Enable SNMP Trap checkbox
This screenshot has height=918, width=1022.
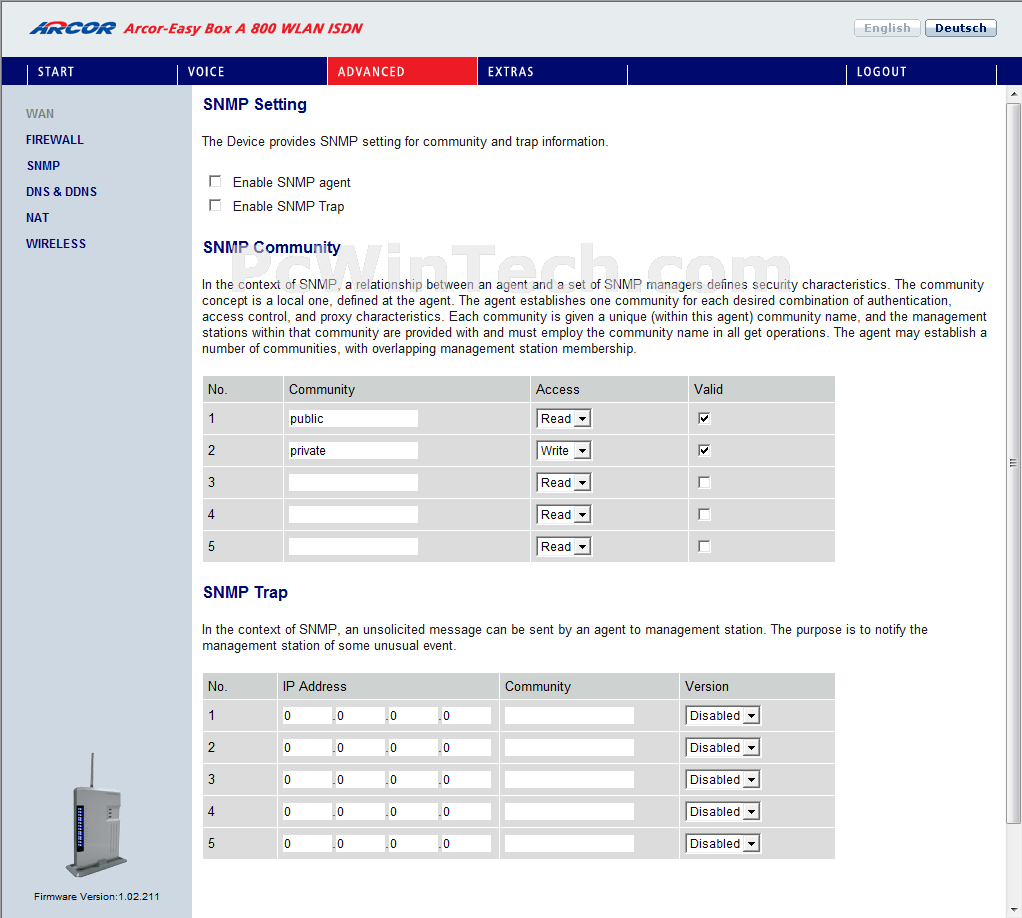coord(215,205)
